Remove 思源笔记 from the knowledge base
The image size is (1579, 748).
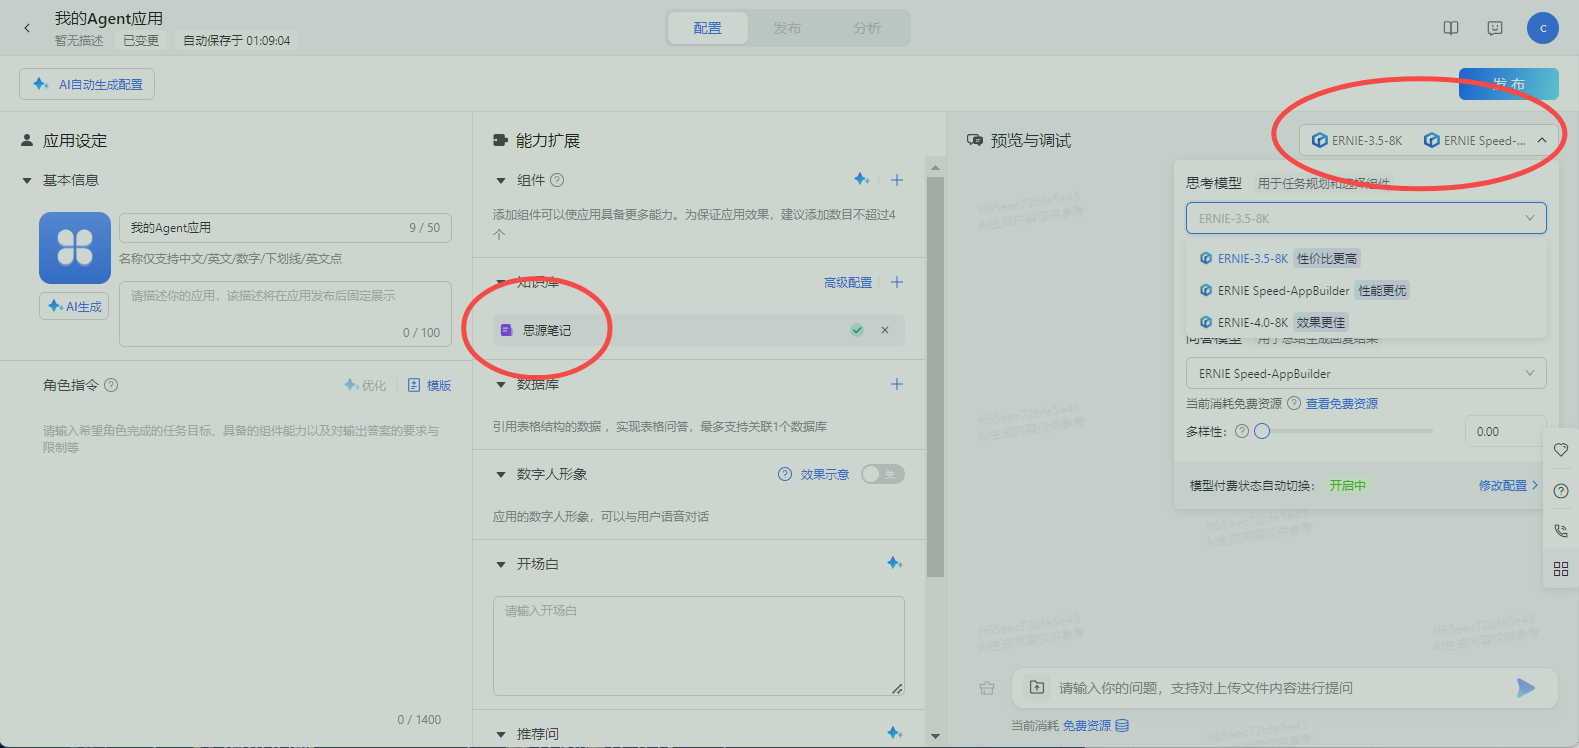click(x=885, y=330)
